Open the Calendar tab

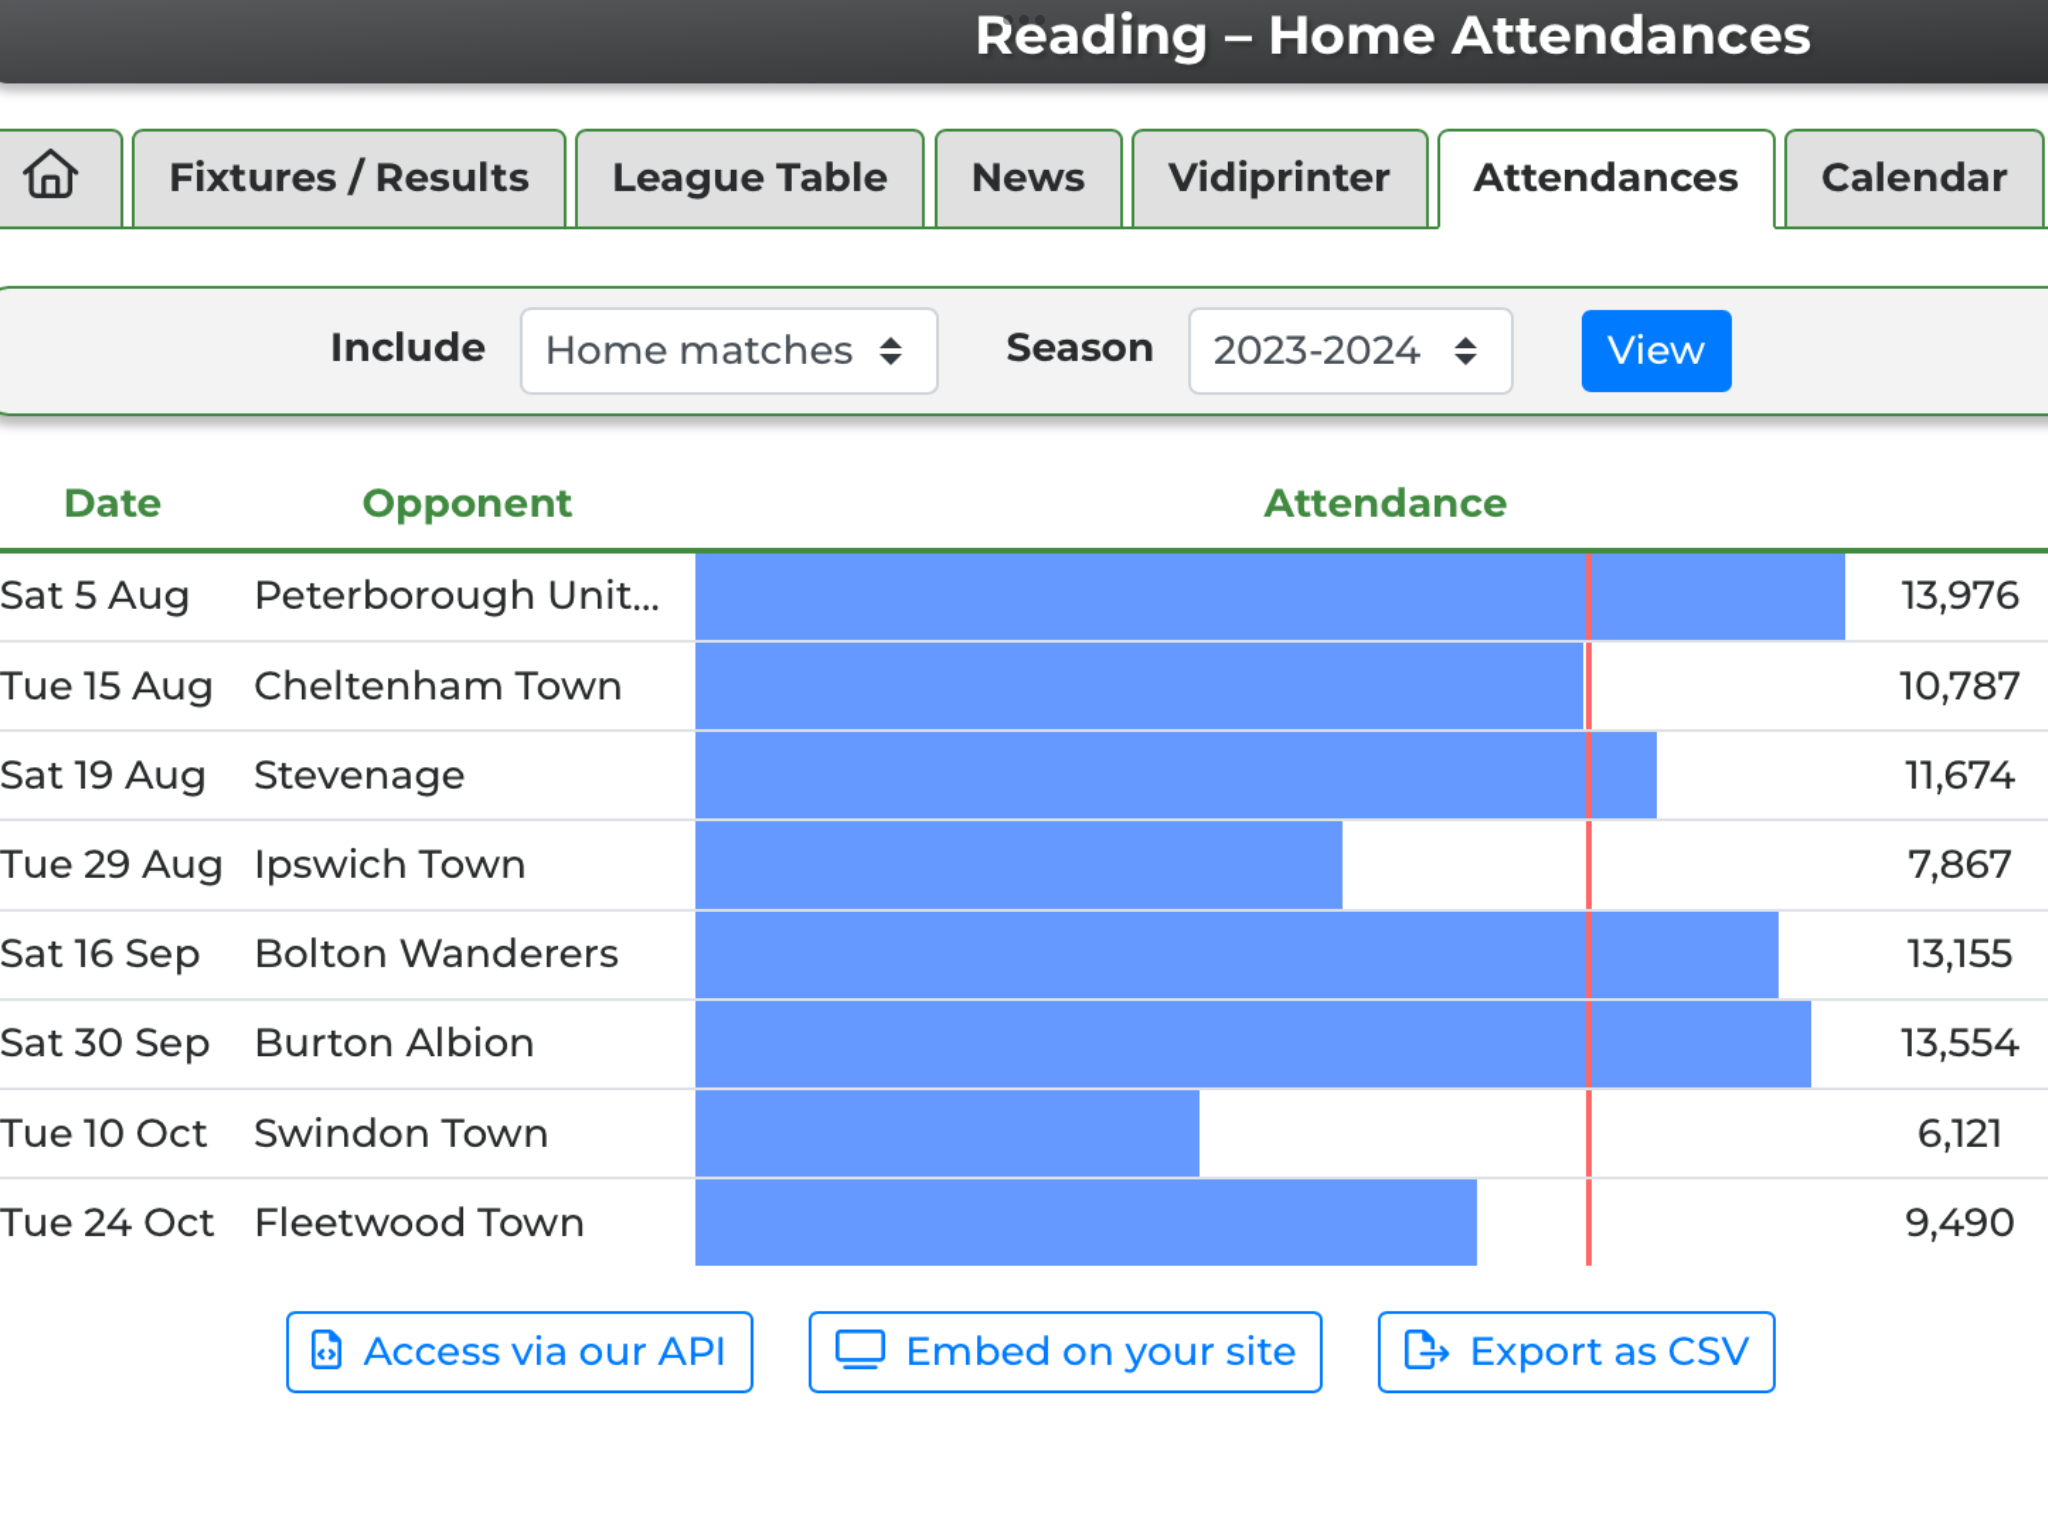[x=1914, y=178]
